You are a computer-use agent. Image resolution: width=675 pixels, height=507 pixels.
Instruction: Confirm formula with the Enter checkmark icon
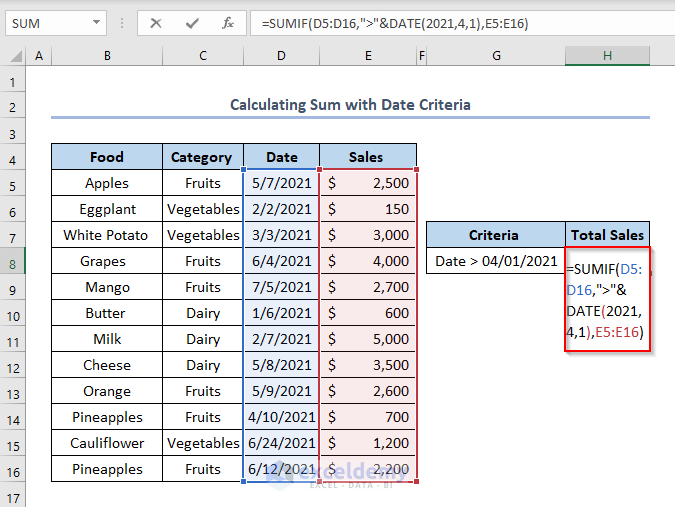pos(192,22)
